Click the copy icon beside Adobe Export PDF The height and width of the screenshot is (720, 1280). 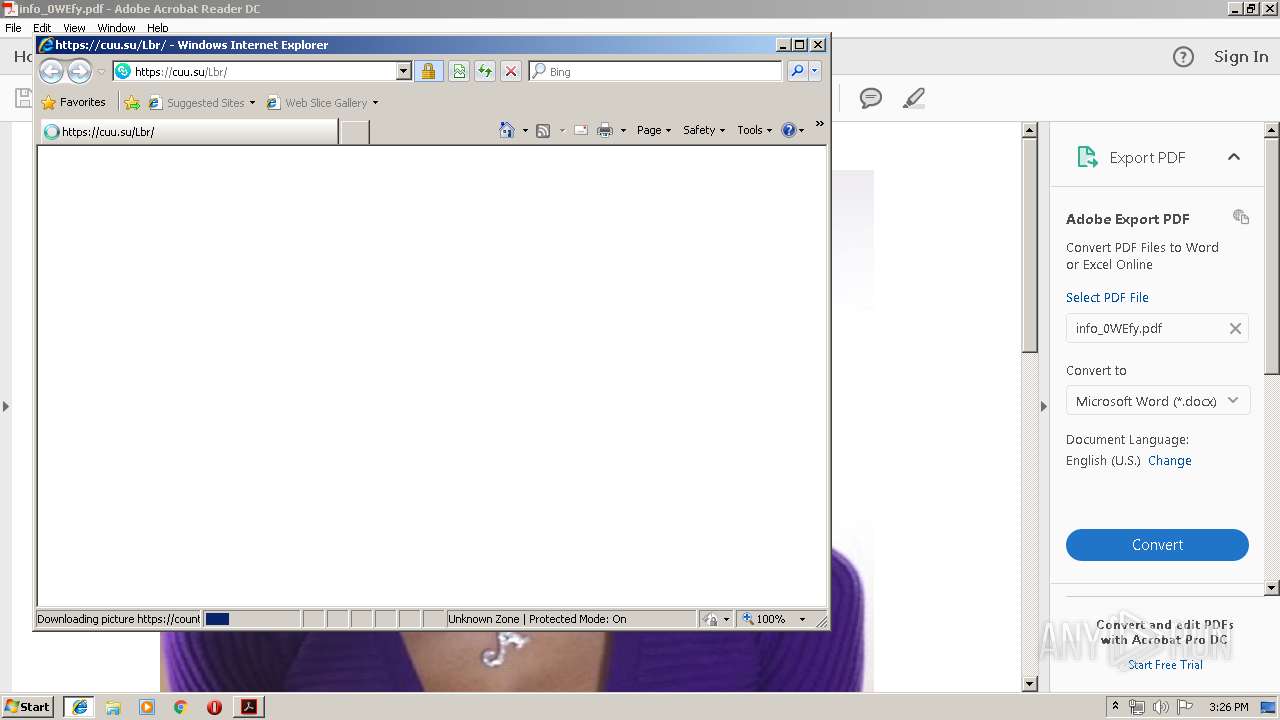click(x=1241, y=217)
